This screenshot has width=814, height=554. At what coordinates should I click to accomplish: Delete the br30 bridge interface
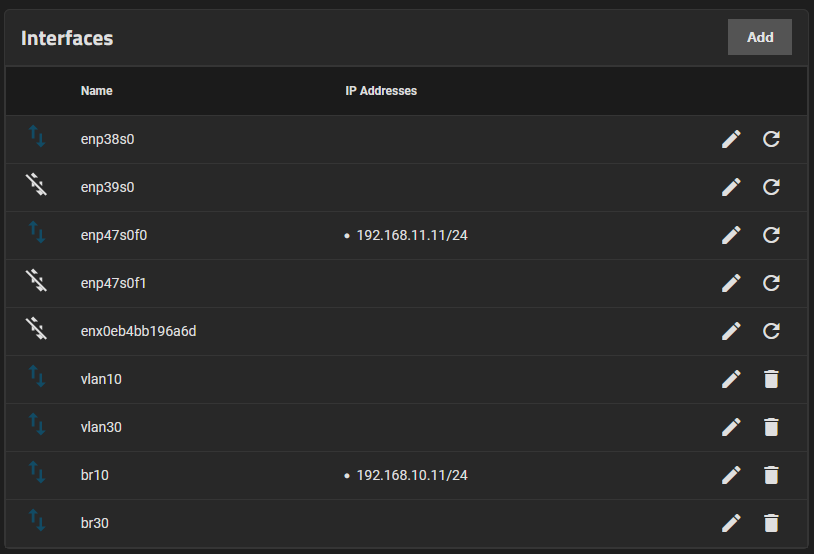point(771,523)
